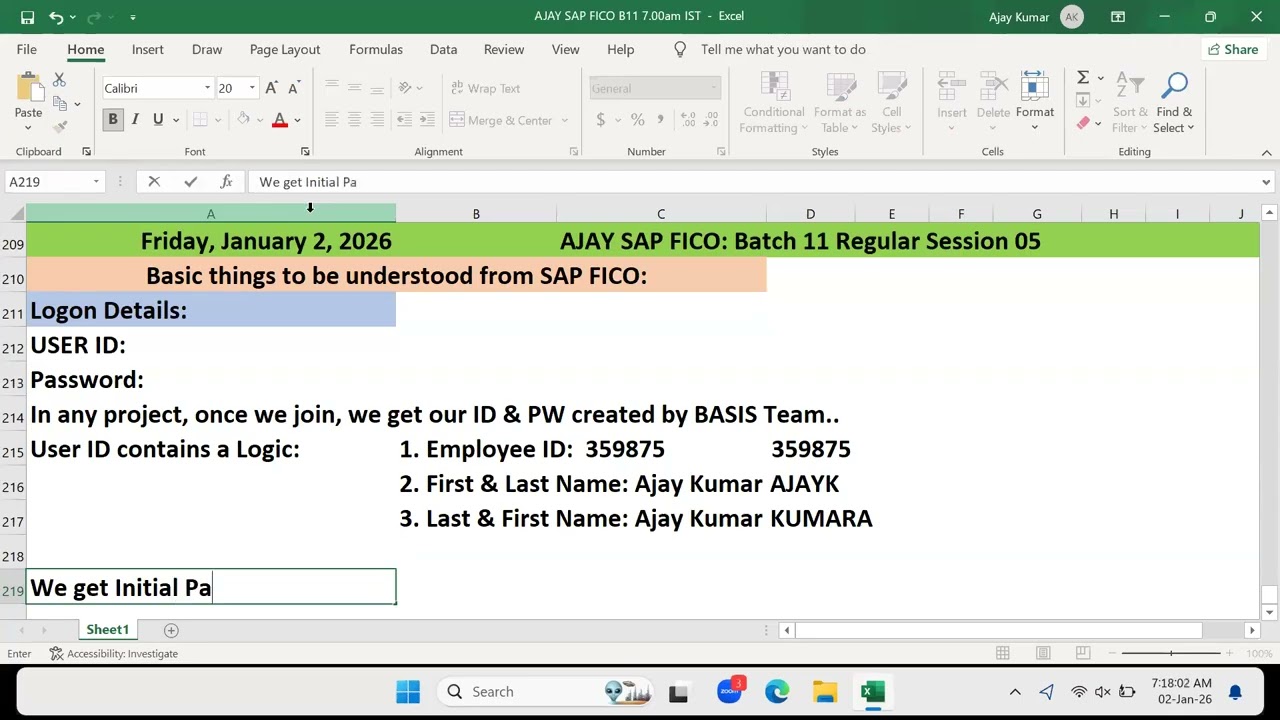The width and height of the screenshot is (1280, 720).
Task: Open the File menu tab
Action: 27,49
